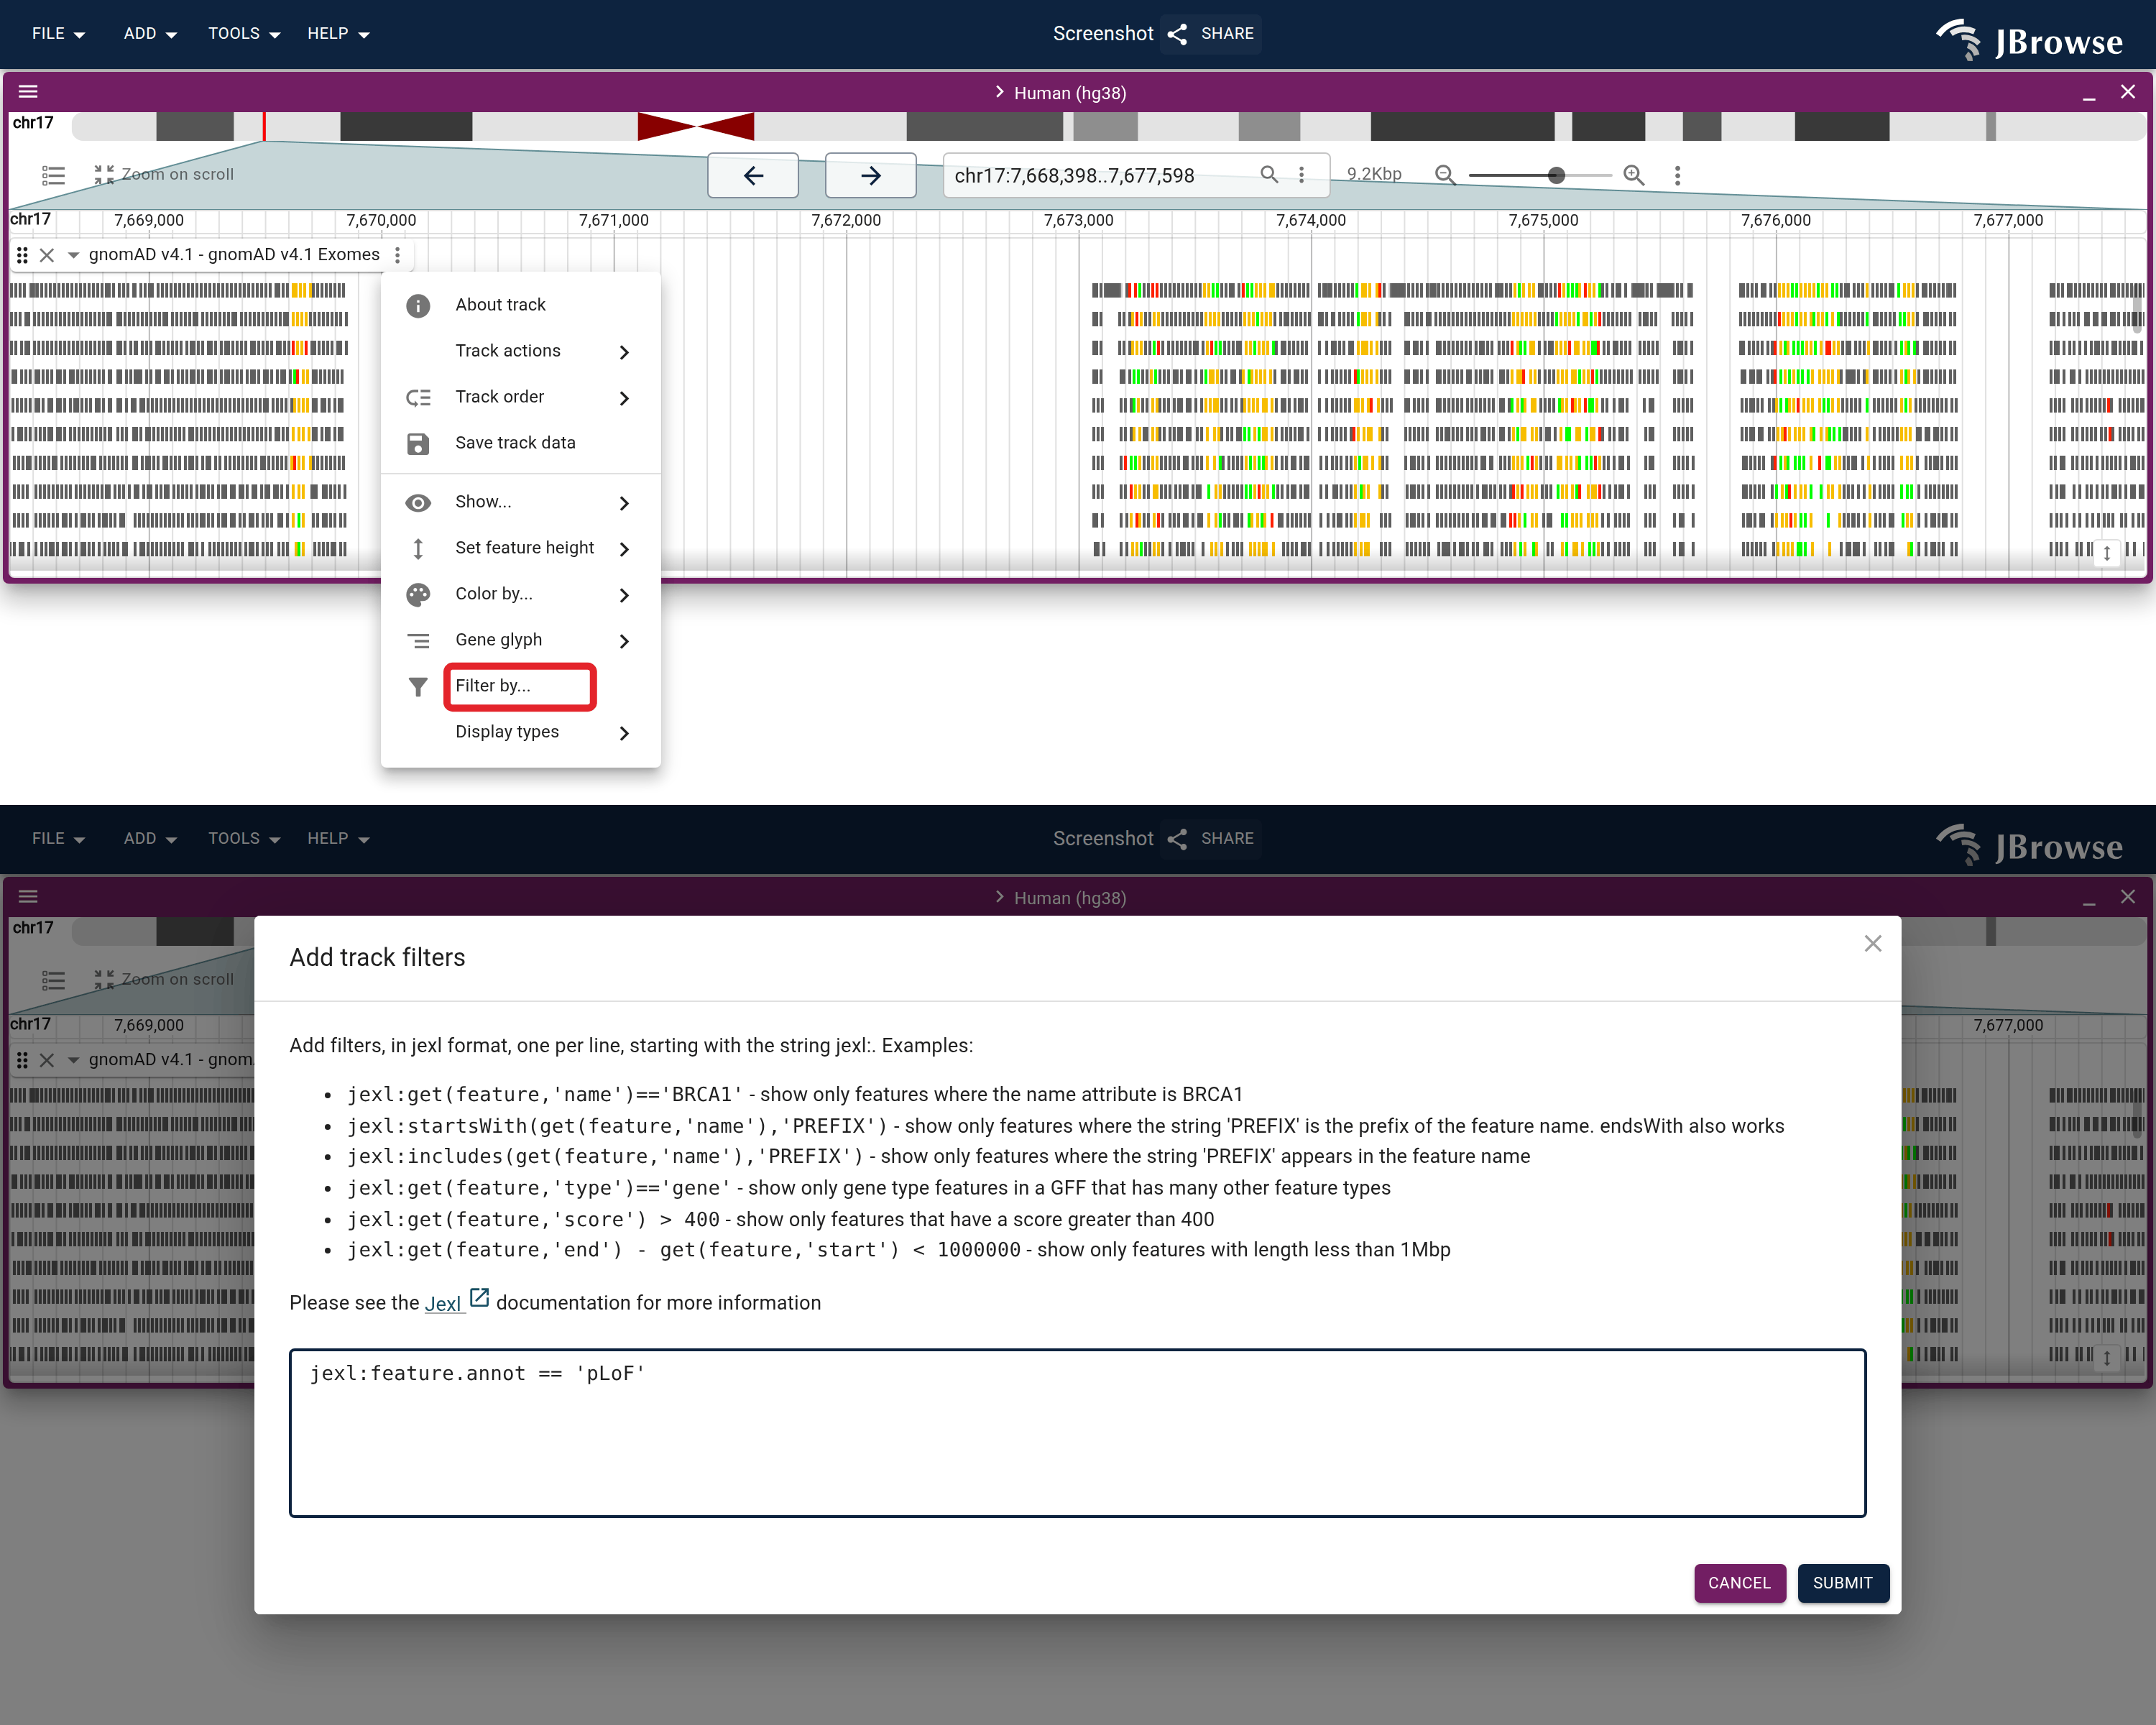Viewport: 2156px width, 1725px height.
Task: Click the dimmed Human (hg38) chevron behind the dialog
Action: click(999, 897)
